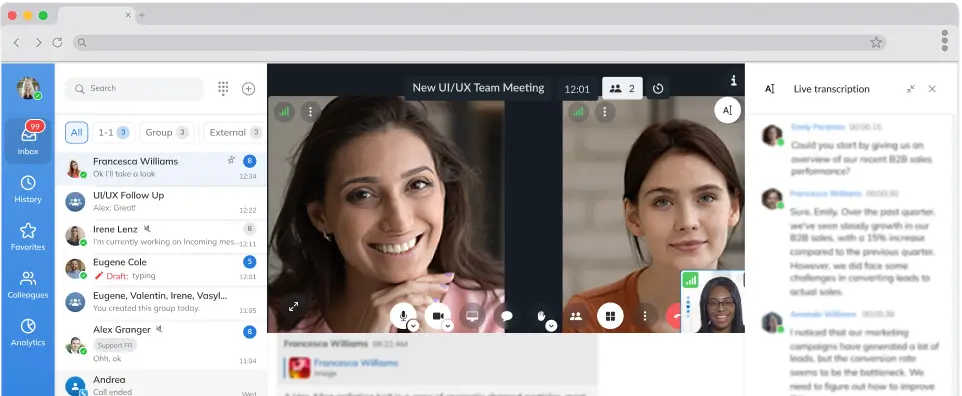Image resolution: width=962 pixels, height=396 pixels.
Task: Open the Andrea conversation
Action: [161, 384]
